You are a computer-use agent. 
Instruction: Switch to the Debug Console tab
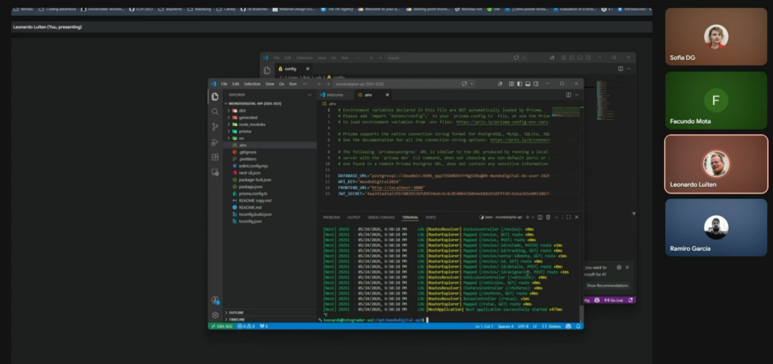coord(381,218)
